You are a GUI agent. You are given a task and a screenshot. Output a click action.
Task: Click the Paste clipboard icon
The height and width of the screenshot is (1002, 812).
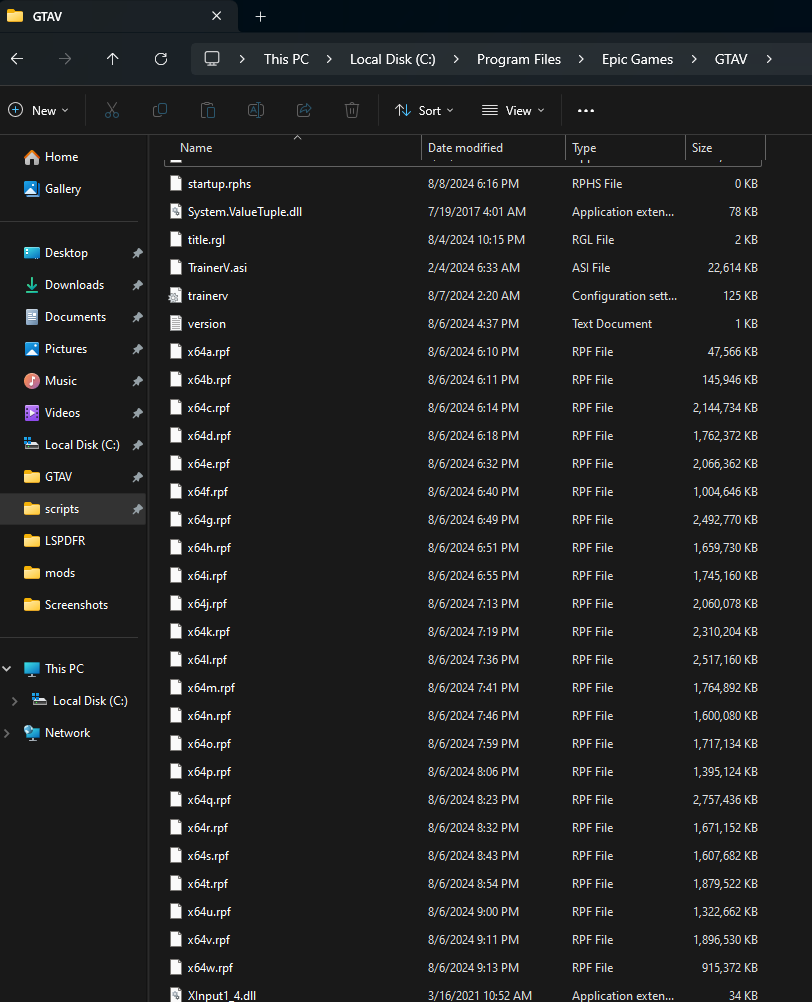pyautogui.click(x=208, y=110)
